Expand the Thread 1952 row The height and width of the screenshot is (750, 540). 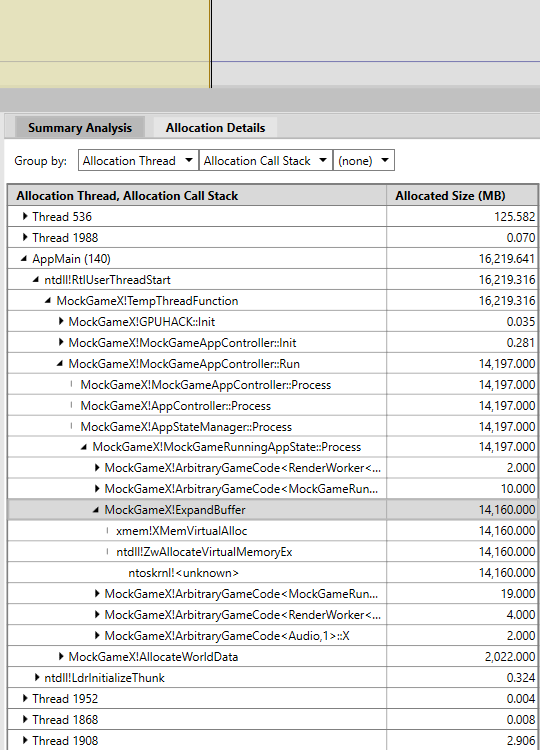click(25, 699)
